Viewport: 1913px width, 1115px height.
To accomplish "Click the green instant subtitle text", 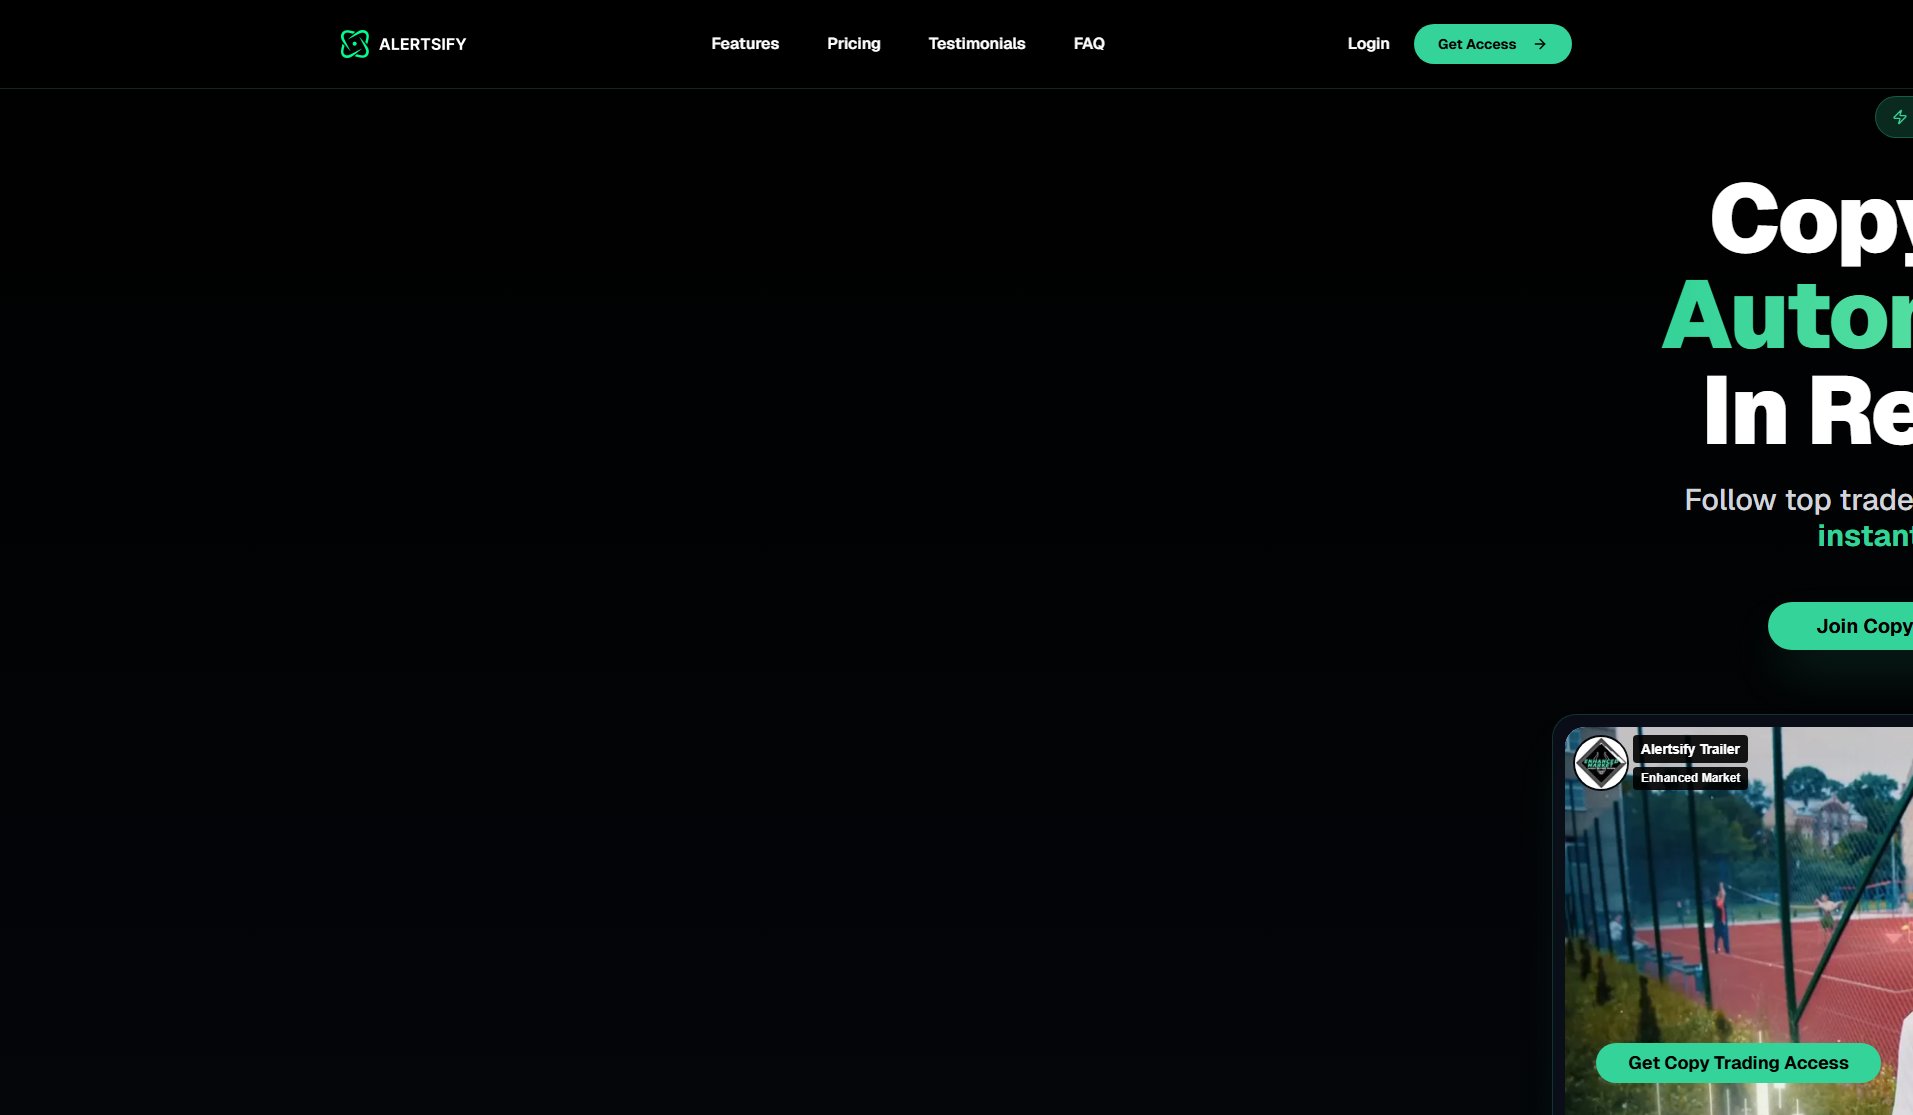I will (x=1864, y=536).
